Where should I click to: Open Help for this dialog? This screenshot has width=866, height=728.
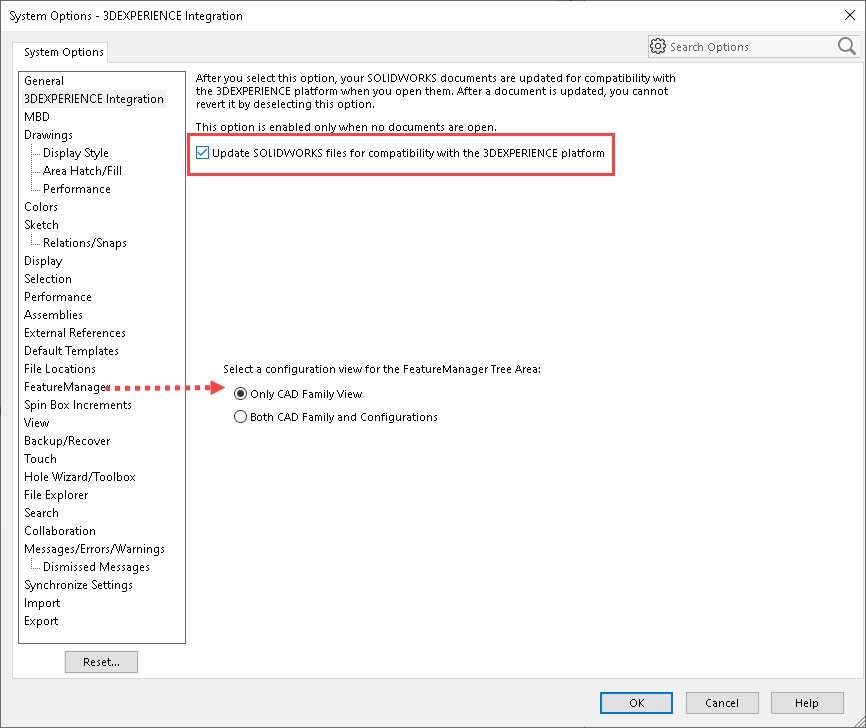click(x=807, y=703)
